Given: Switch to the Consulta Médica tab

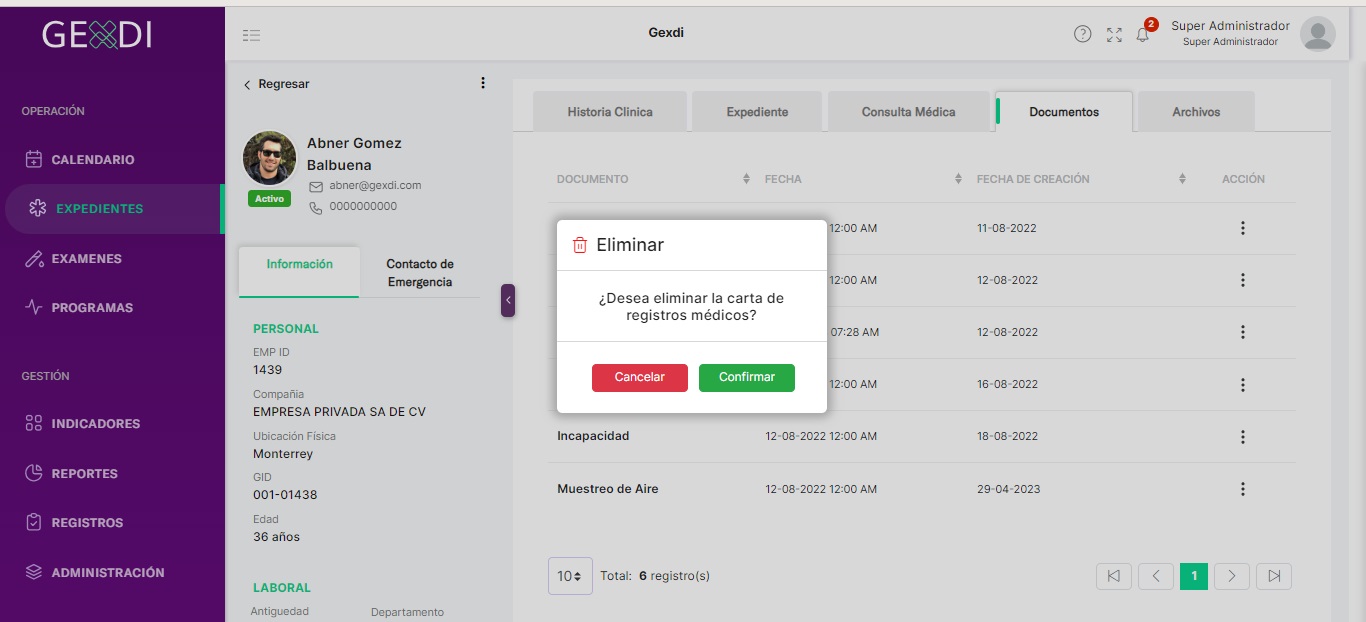Looking at the screenshot, I should tap(908, 112).
